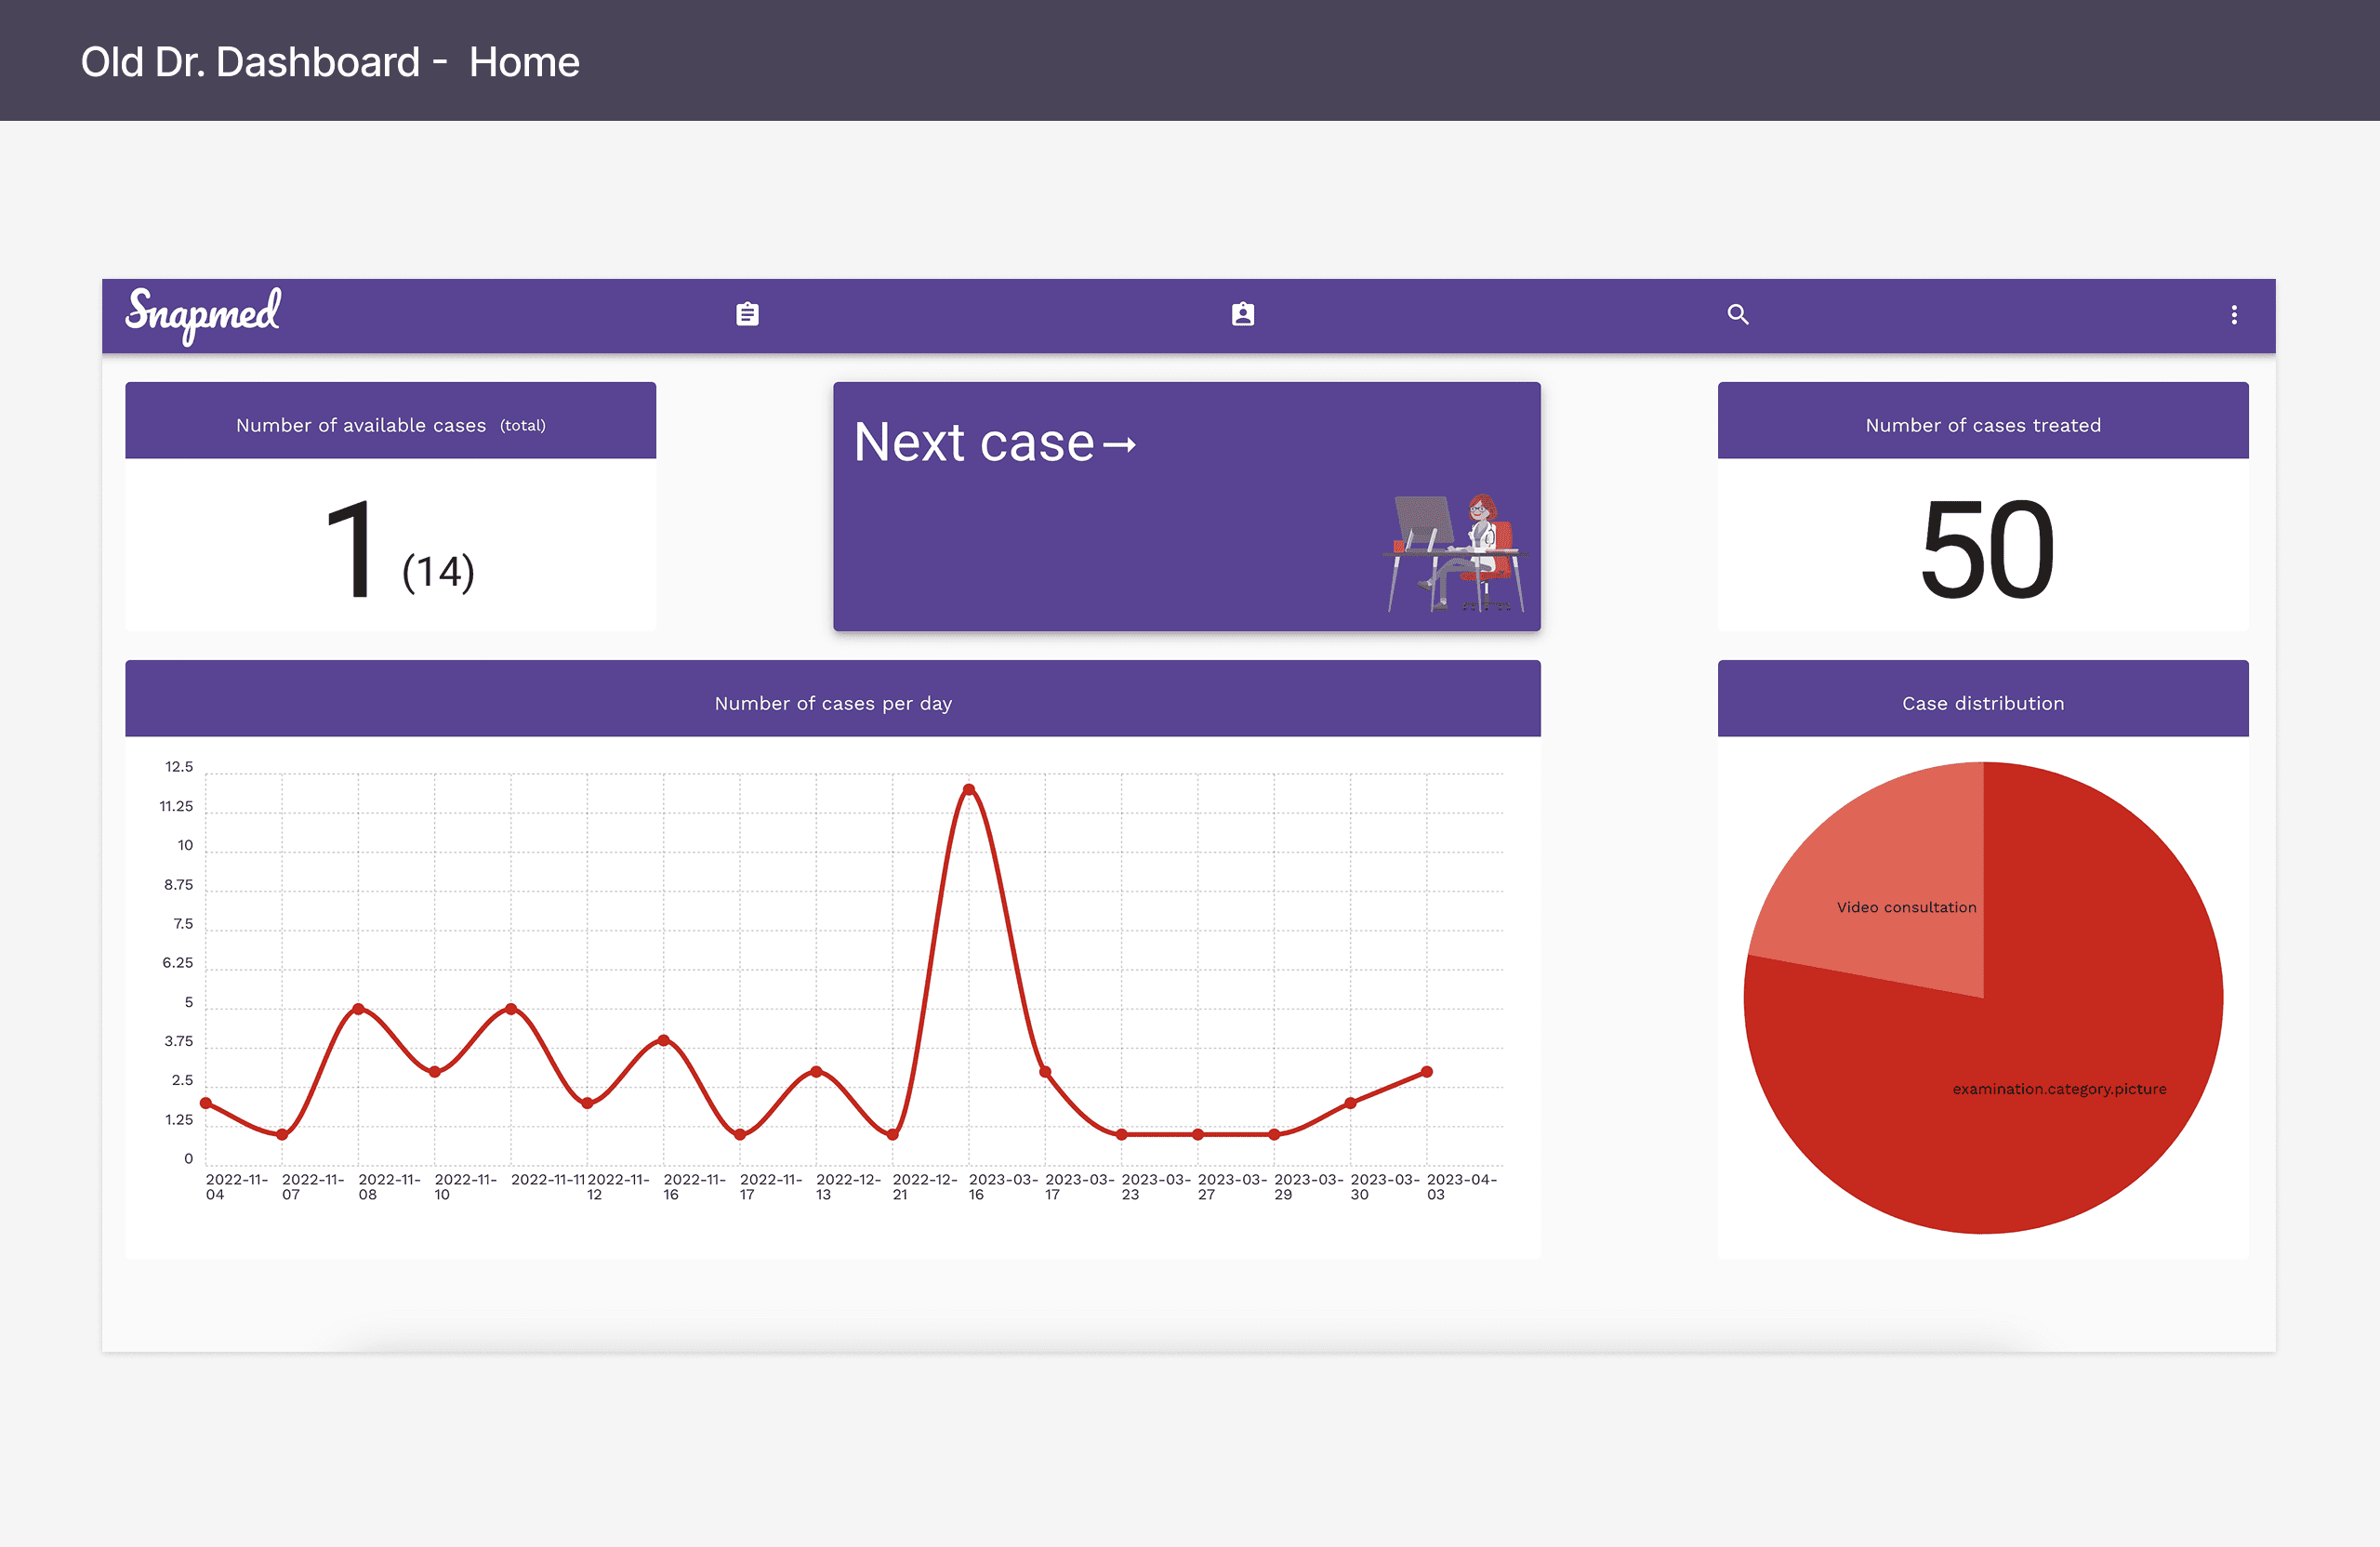This screenshot has height=1547, width=2380.
Task: Select the examination.category.picture pie slice
Action: click(x=2080, y=1050)
